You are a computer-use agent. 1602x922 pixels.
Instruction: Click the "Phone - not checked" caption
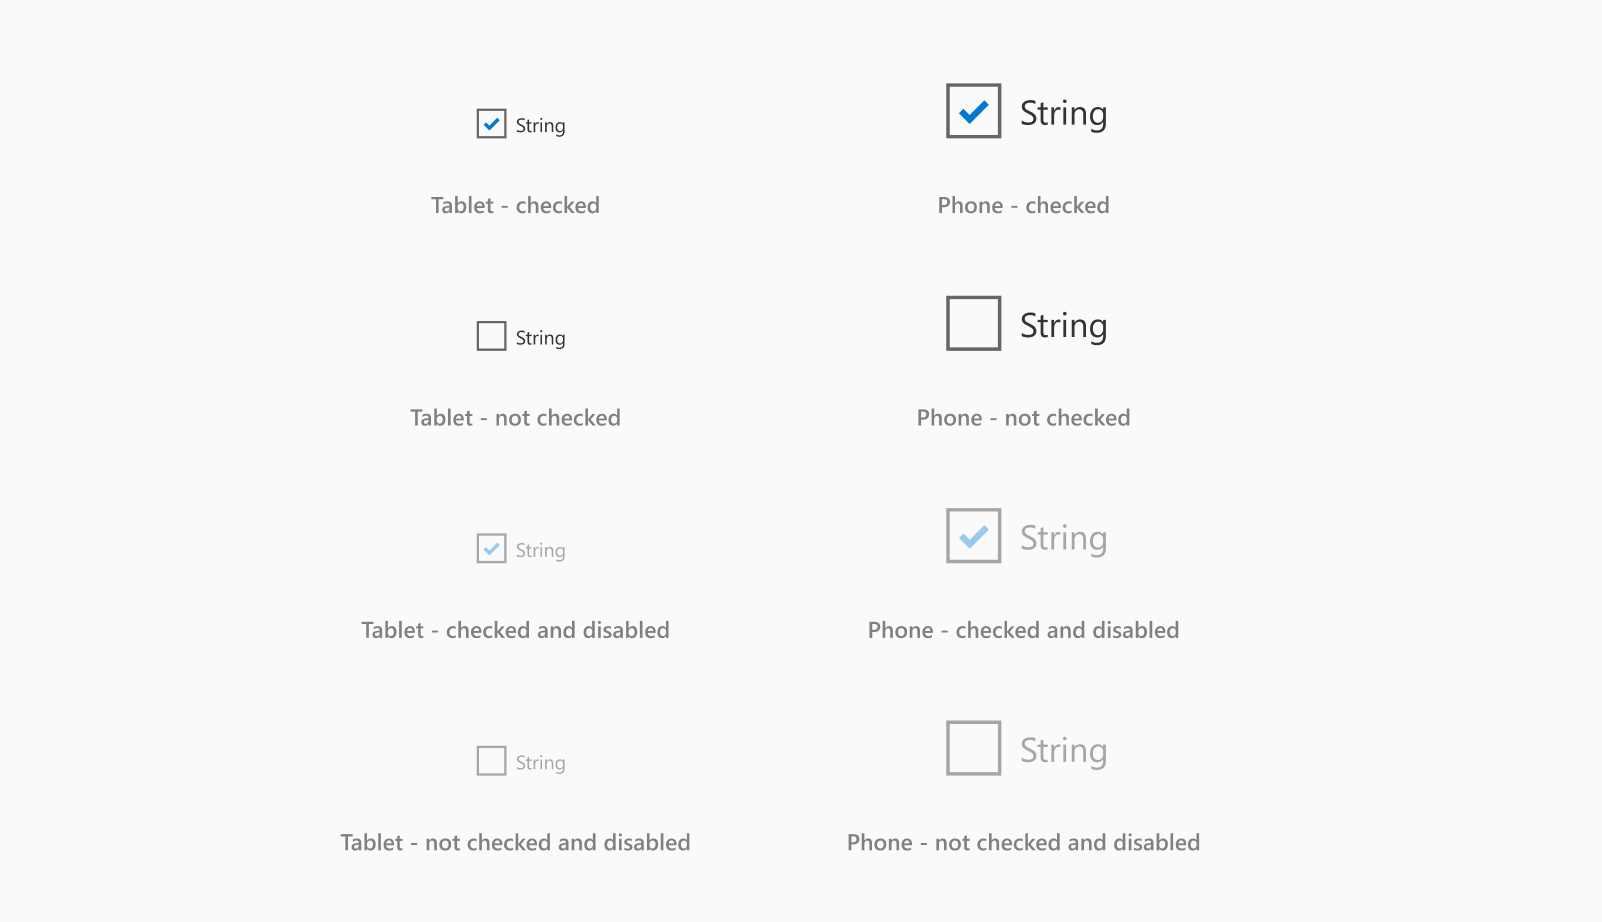tap(1023, 418)
